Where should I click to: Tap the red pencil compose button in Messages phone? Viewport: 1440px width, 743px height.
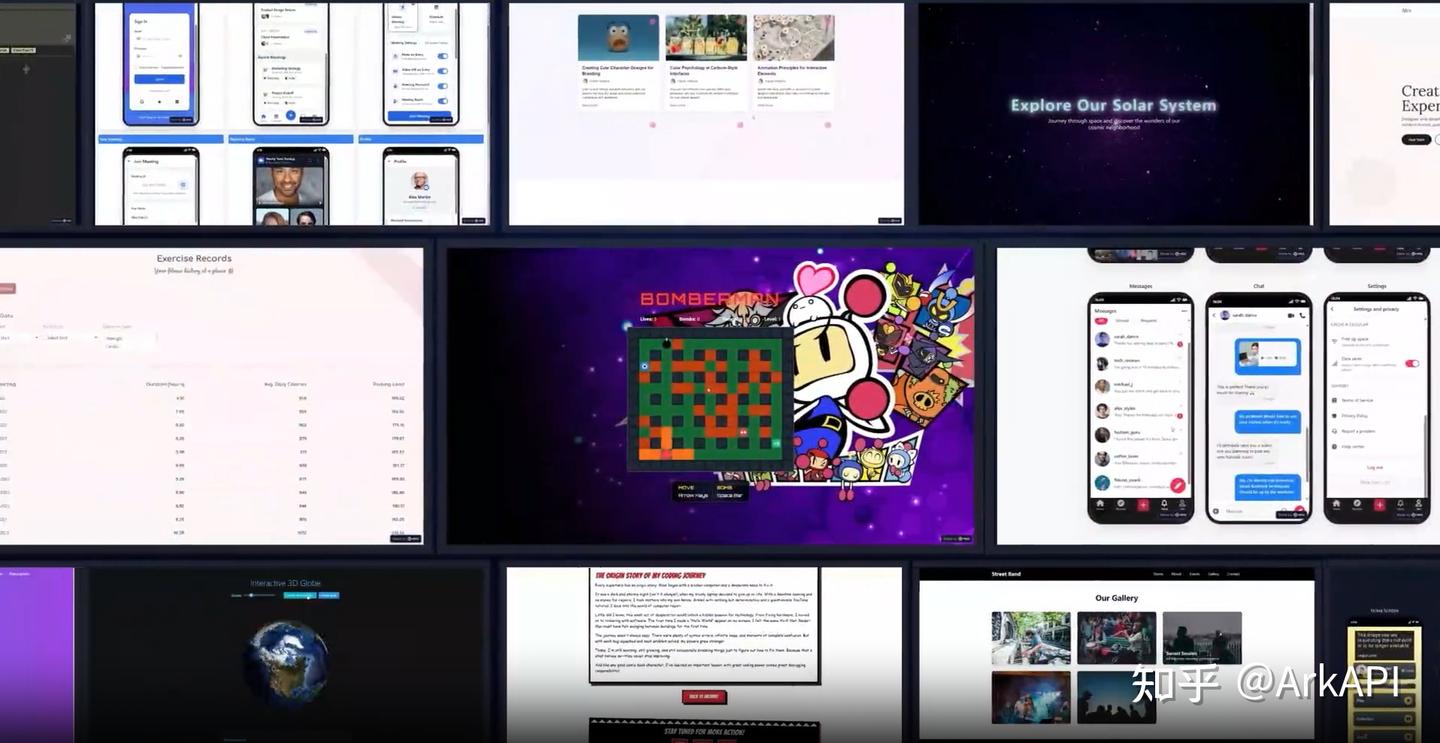(x=1178, y=485)
